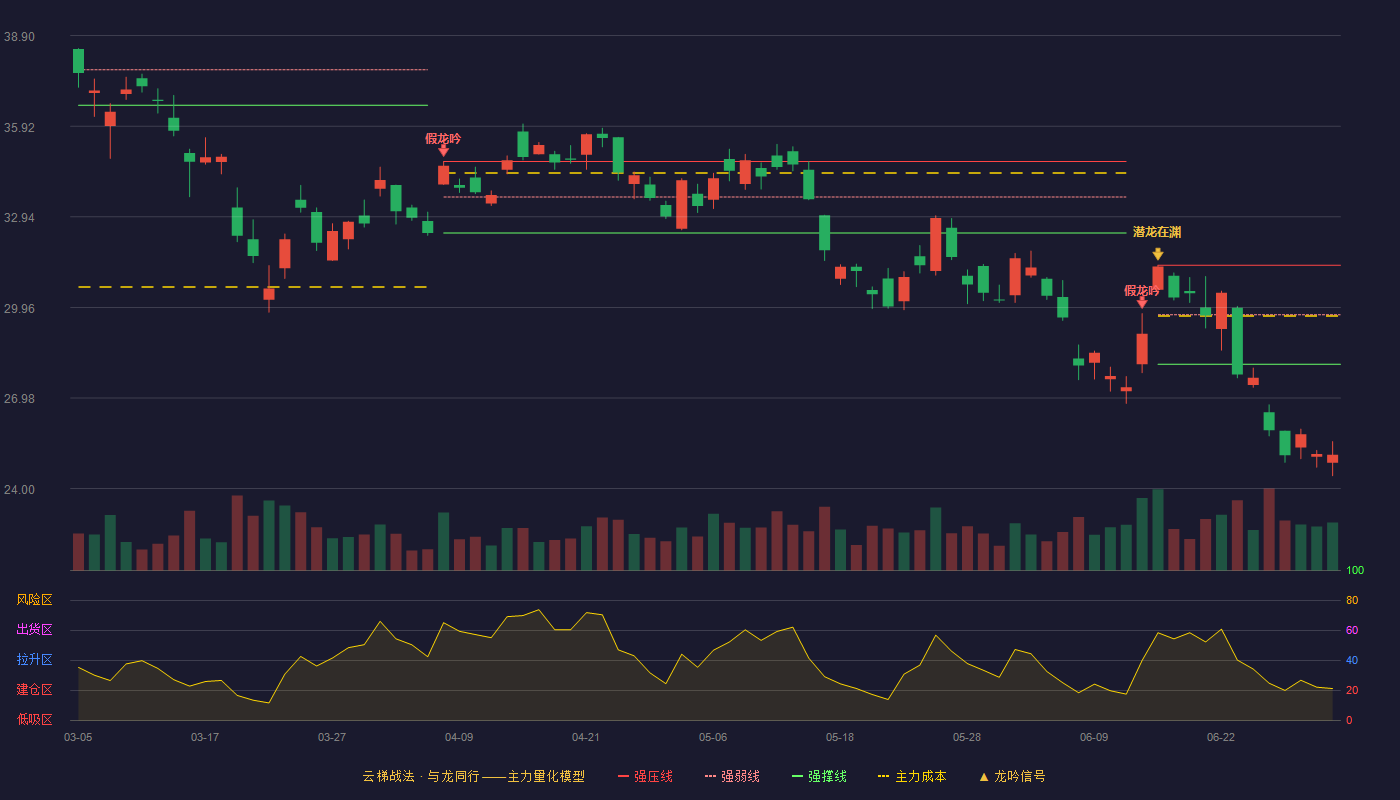Image resolution: width=1400 pixels, height=800 pixels.
Task: Click the red arrow below the April 假龙吟
Action: tap(443, 151)
